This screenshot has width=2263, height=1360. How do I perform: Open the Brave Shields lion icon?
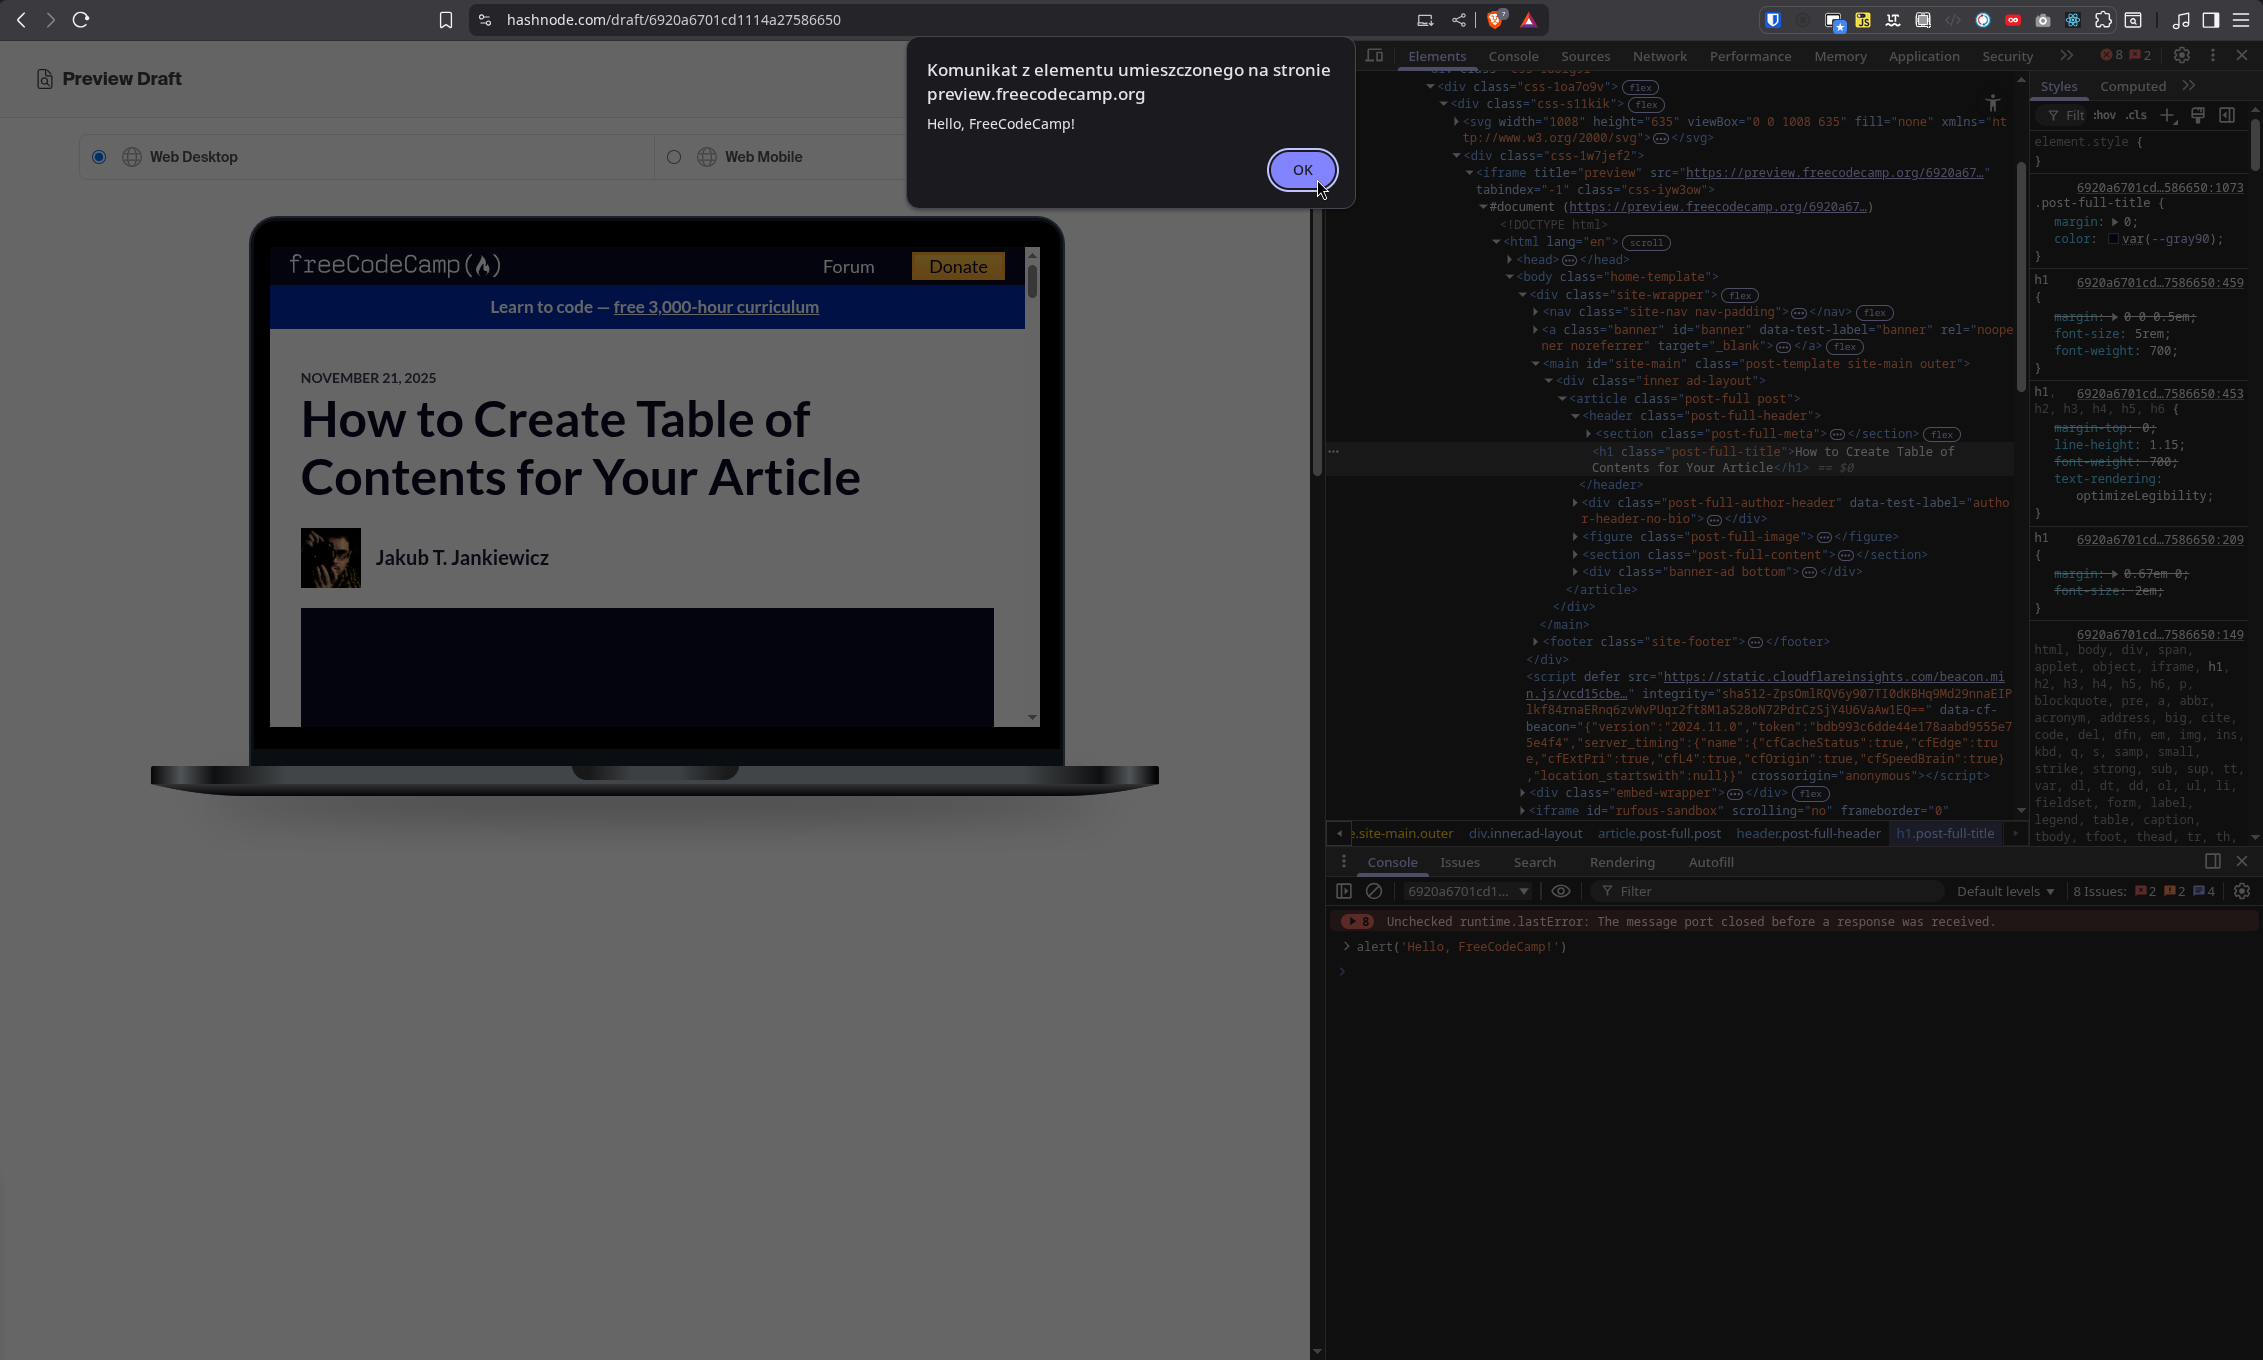[1496, 20]
